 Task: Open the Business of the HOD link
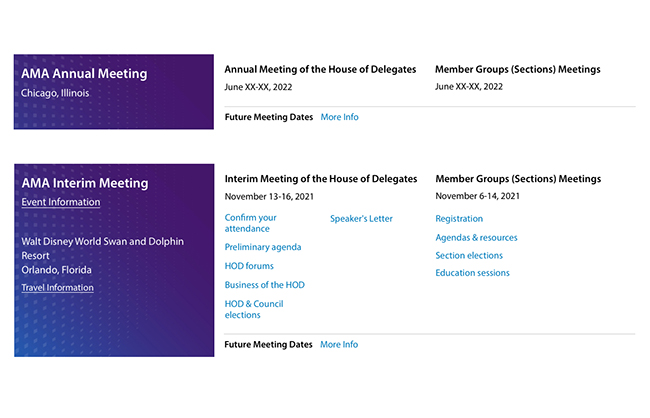point(264,285)
